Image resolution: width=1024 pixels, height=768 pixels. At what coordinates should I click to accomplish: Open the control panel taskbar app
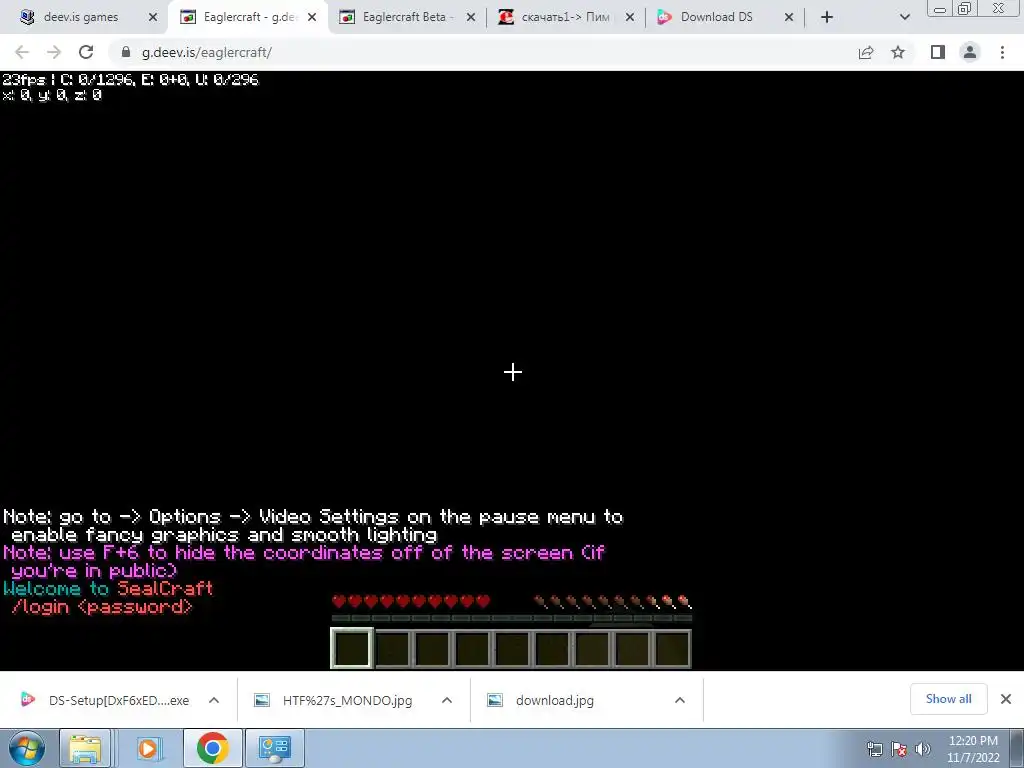[x=274, y=748]
